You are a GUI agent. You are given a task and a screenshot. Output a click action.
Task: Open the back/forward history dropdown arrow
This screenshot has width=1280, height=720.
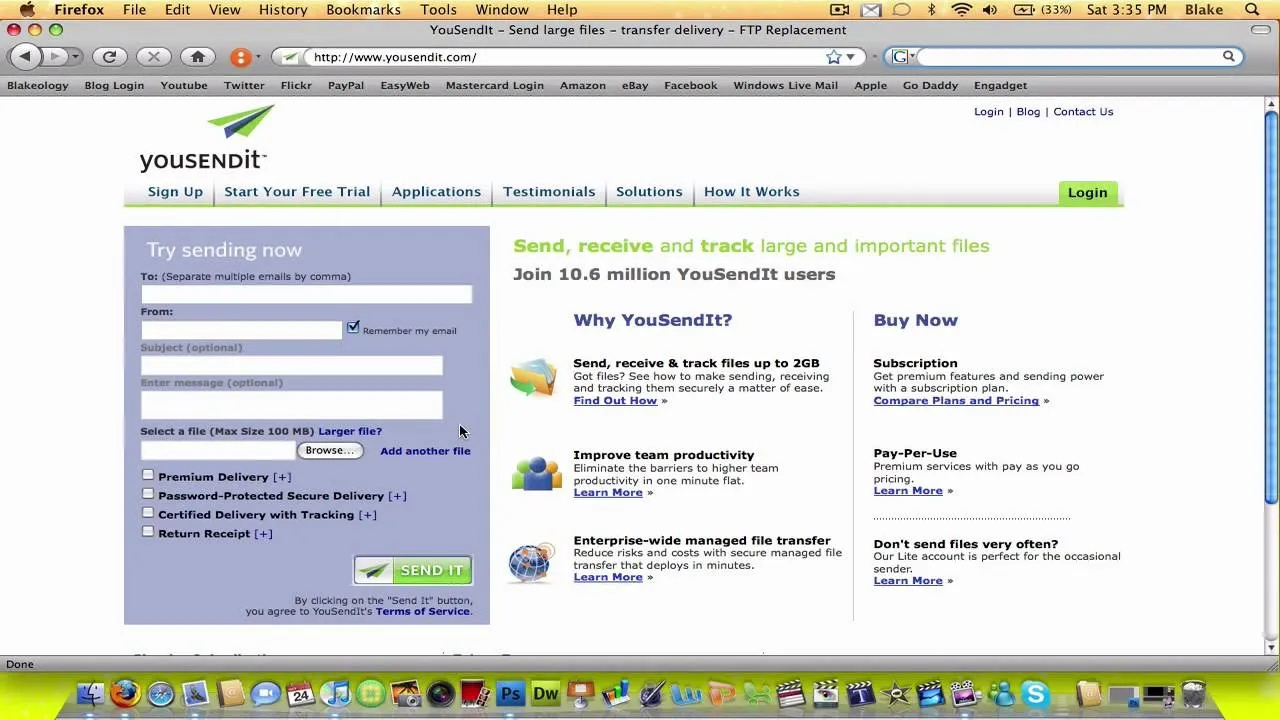(75, 57)
